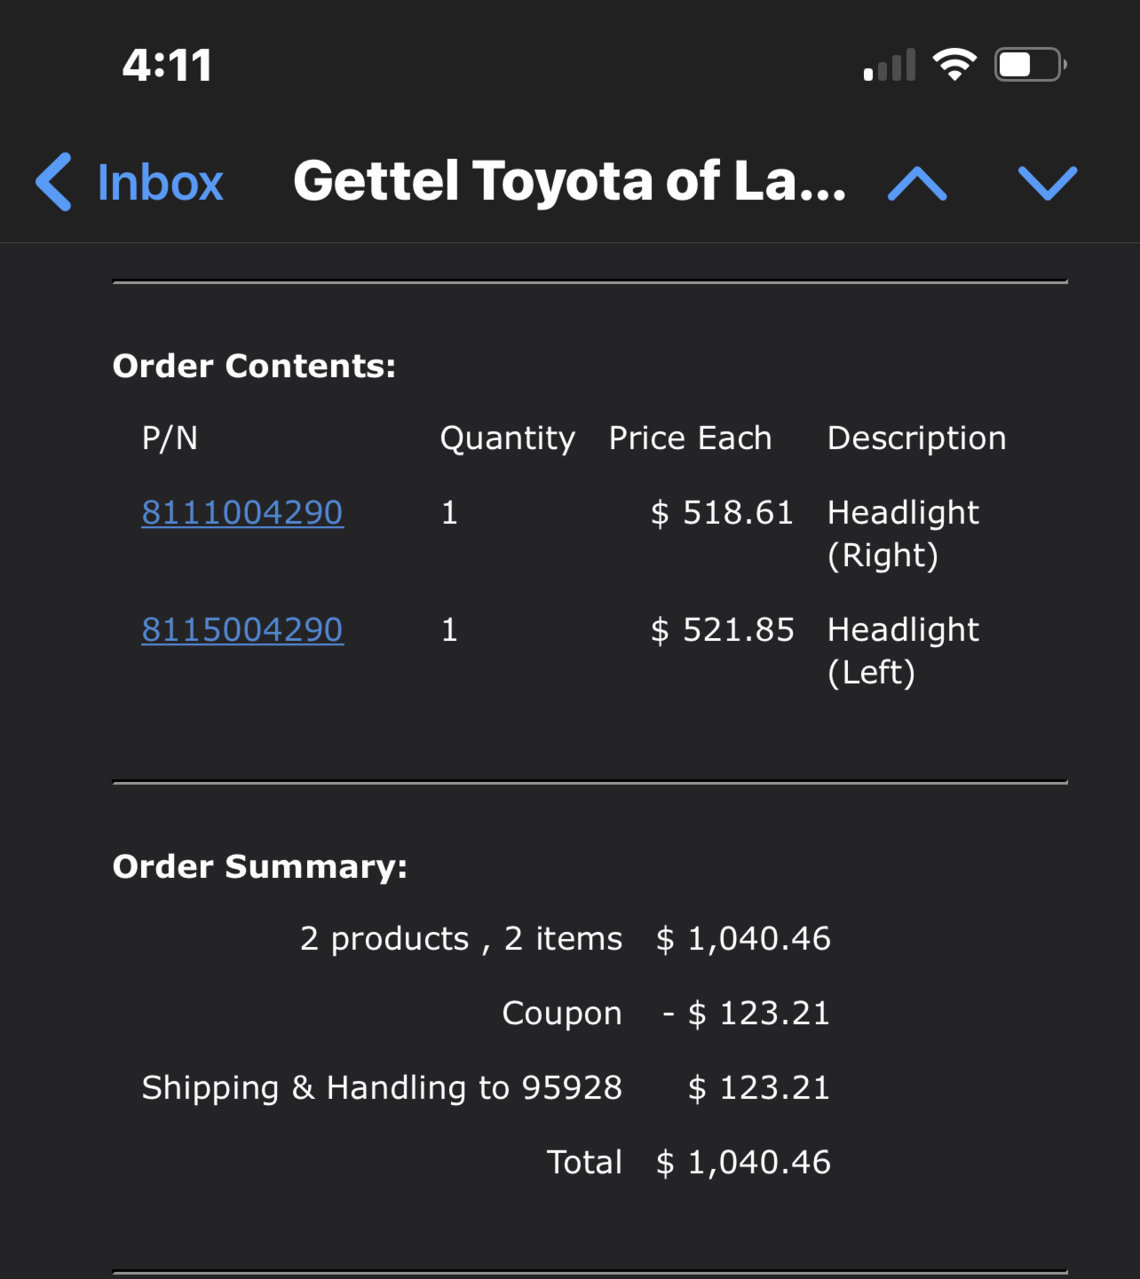Select the Order Summary heading
The image size is (1140, 1279).
[x=260, y=866]
